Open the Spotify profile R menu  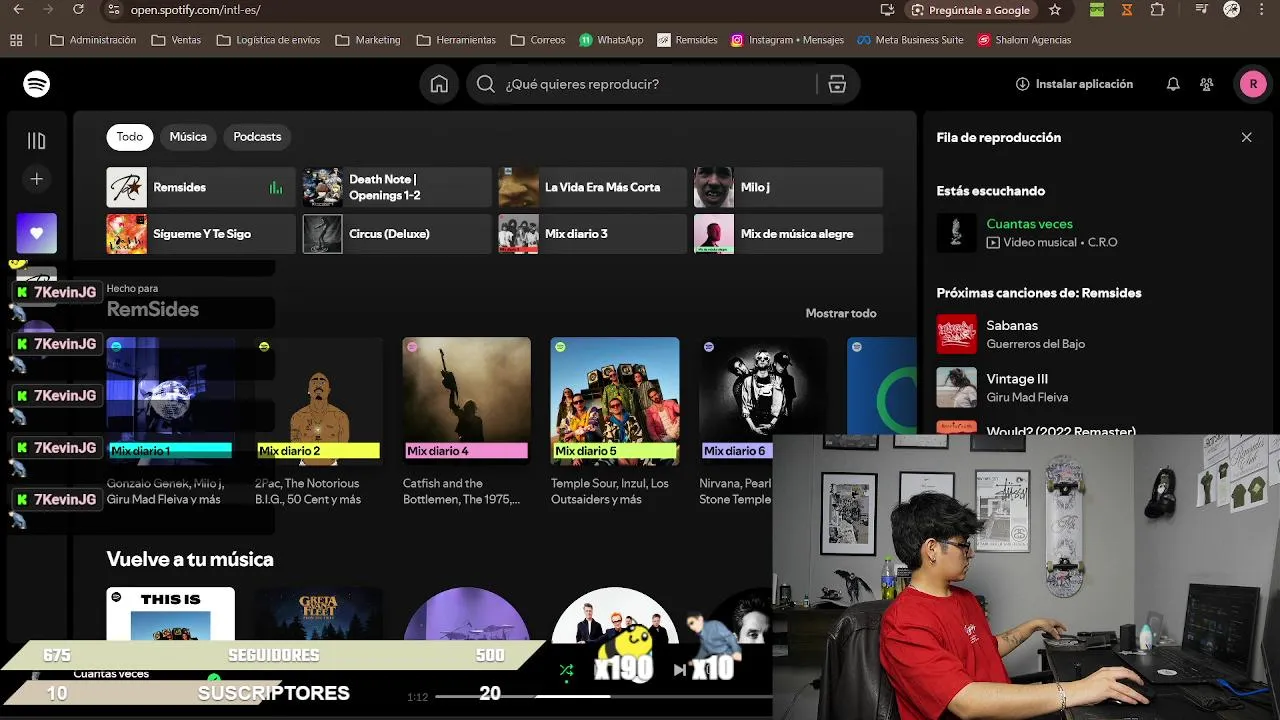point(1253,84)
